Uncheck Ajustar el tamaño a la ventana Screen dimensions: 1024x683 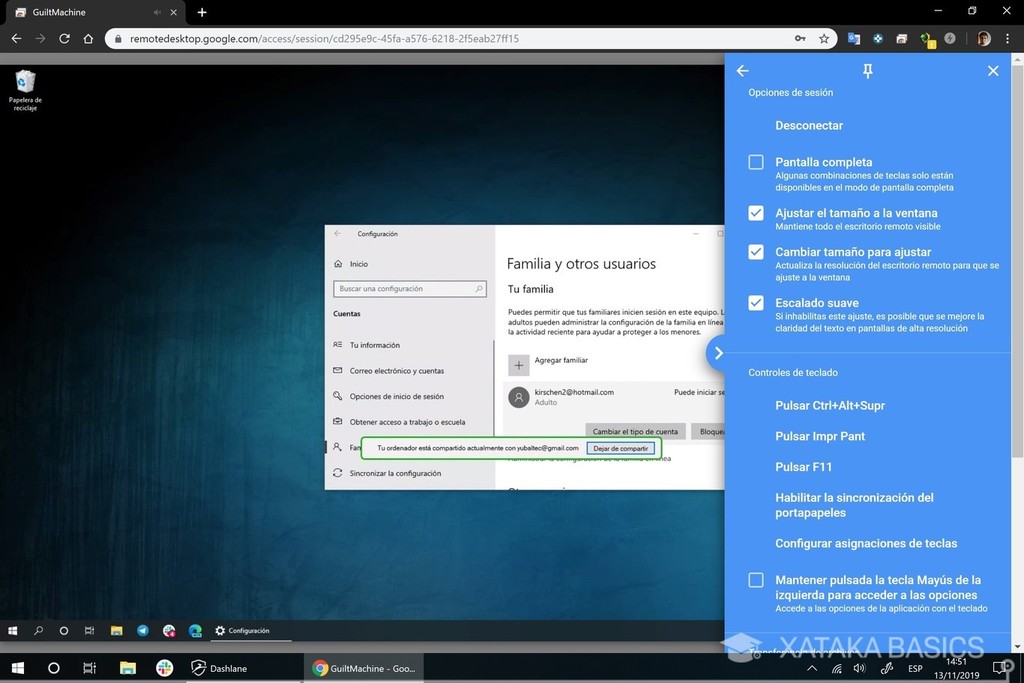click(x=755, y=212)
